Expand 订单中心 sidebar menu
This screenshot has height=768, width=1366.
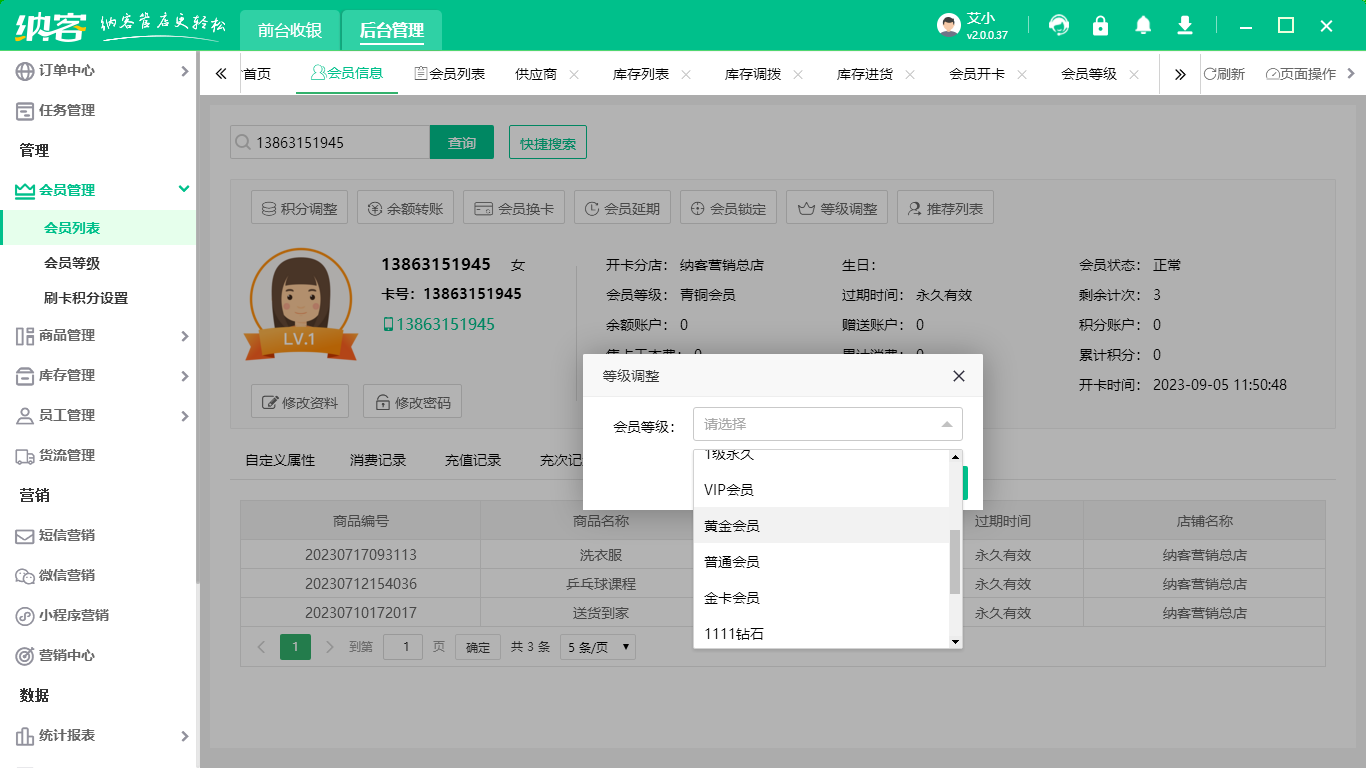pyautogui.click(x=98, y=71)
